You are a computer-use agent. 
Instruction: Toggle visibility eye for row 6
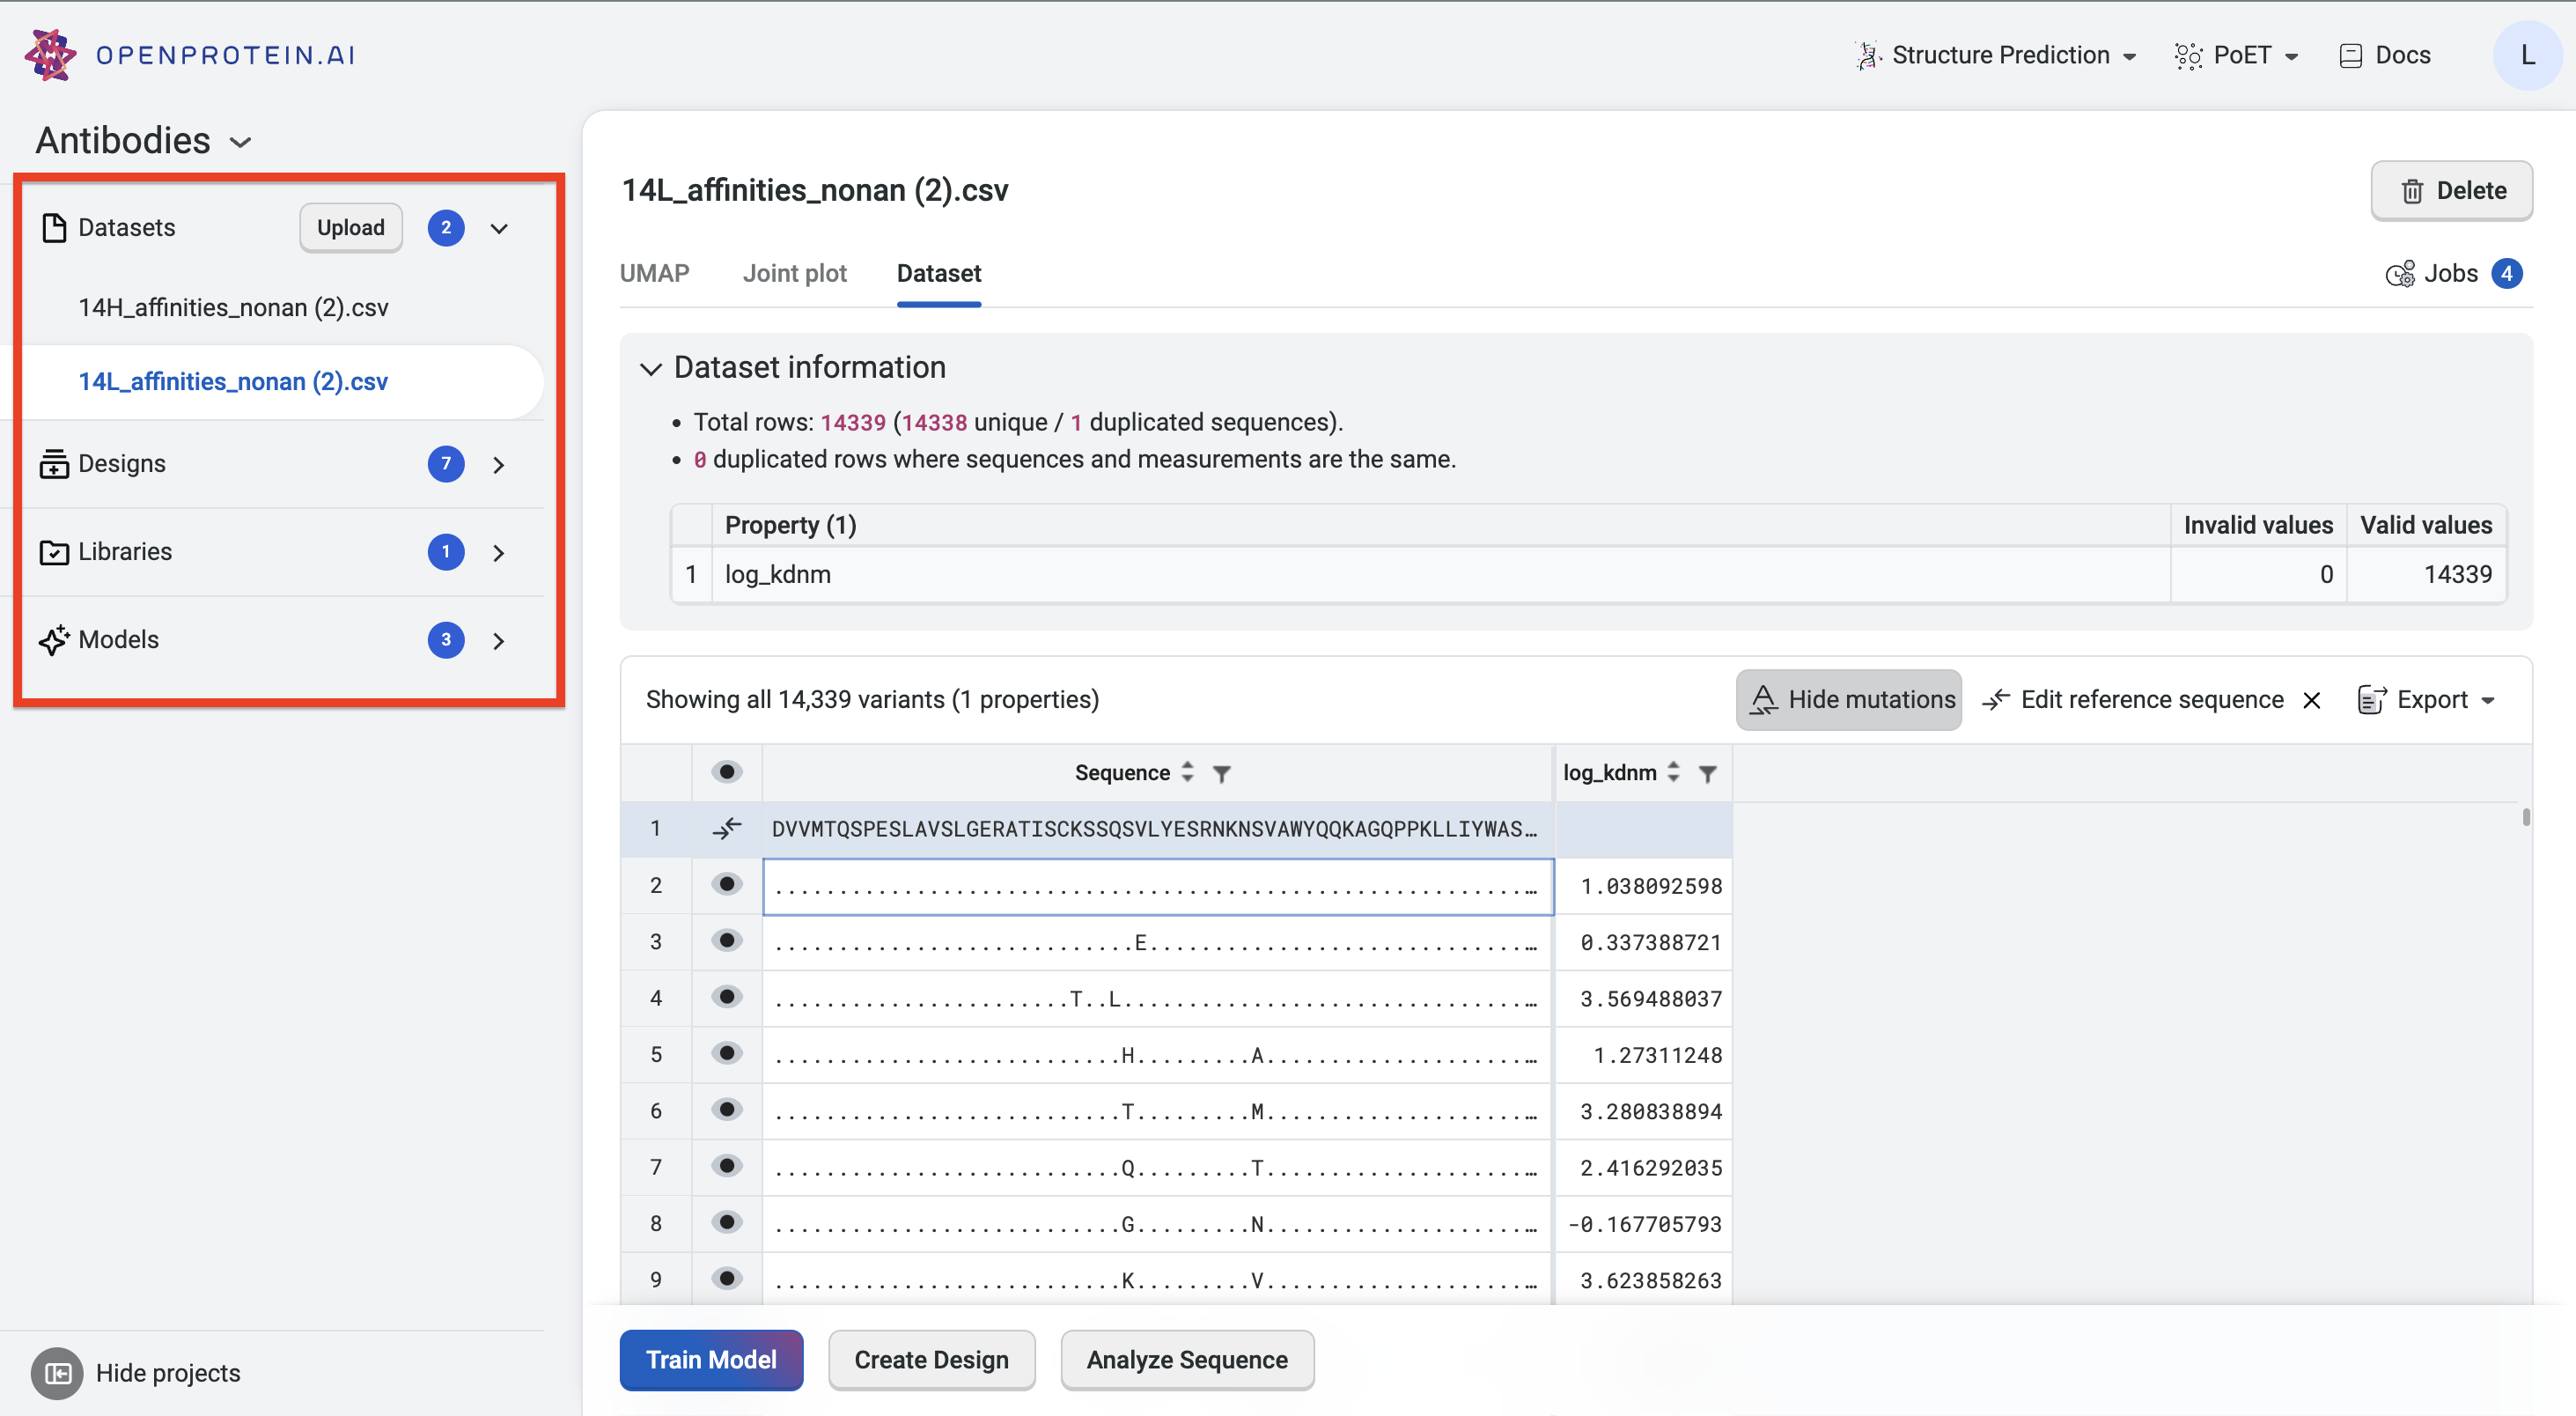[726, 1109]
